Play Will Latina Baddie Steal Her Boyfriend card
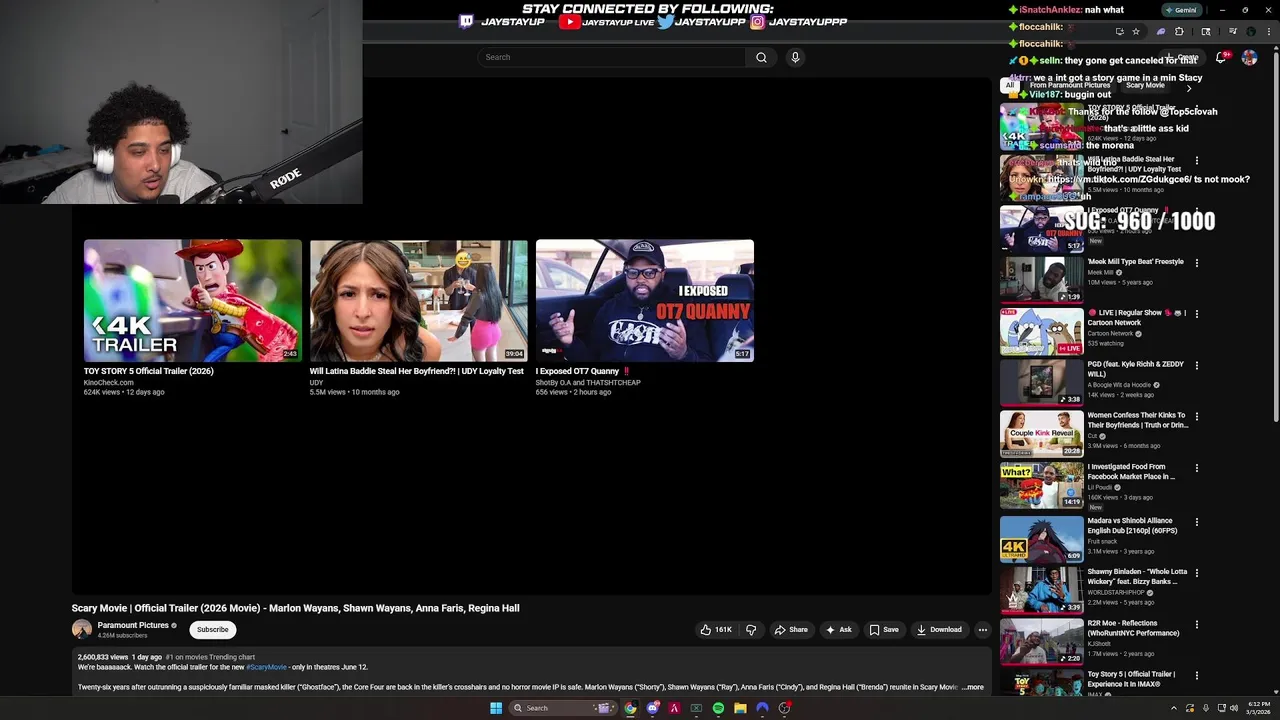1280x720 pixels. pyautogui.click(x=418, y=300)
